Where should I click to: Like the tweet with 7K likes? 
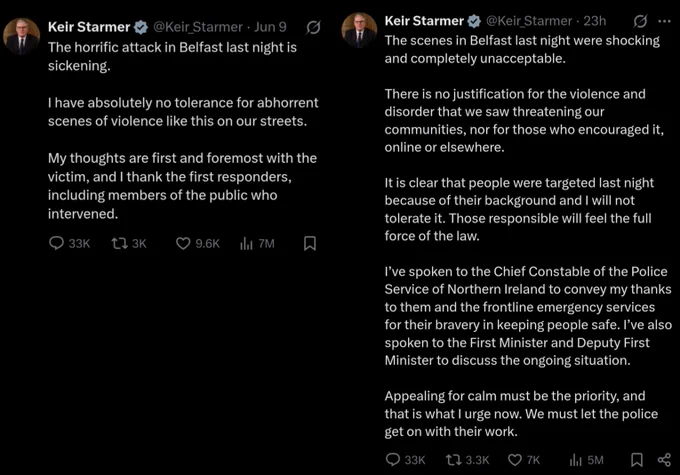click(524, 460)
